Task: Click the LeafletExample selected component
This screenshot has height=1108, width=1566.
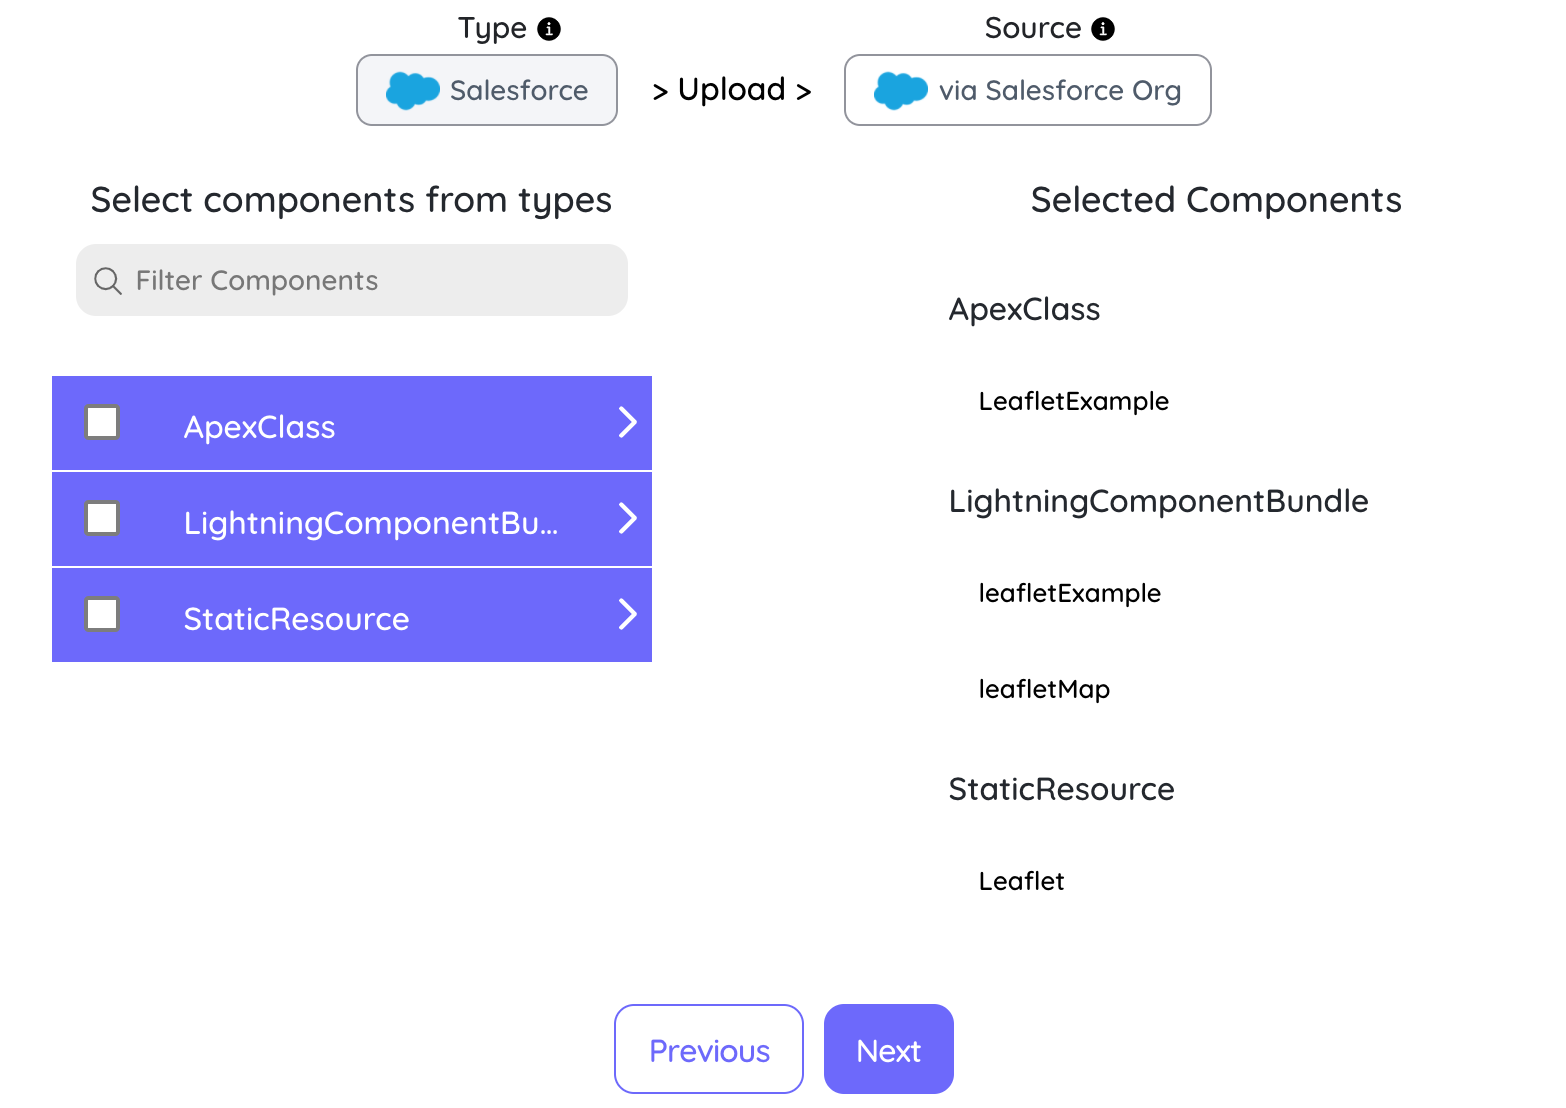Action: tap(1074, 402)
